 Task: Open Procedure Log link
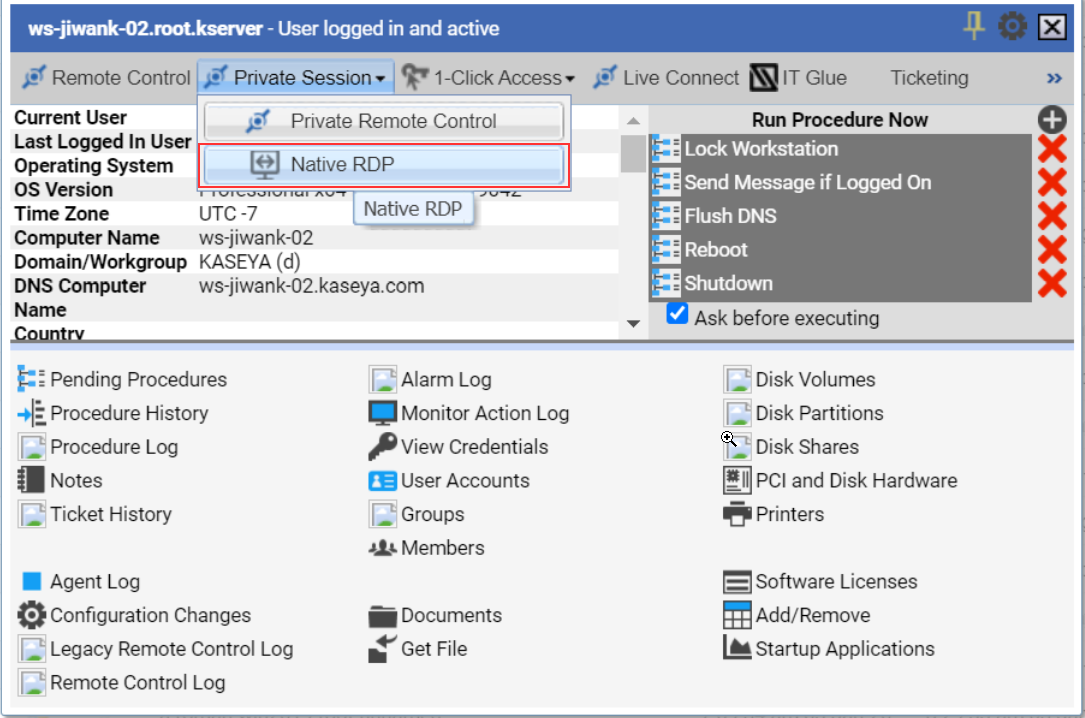tap(113, 447)
